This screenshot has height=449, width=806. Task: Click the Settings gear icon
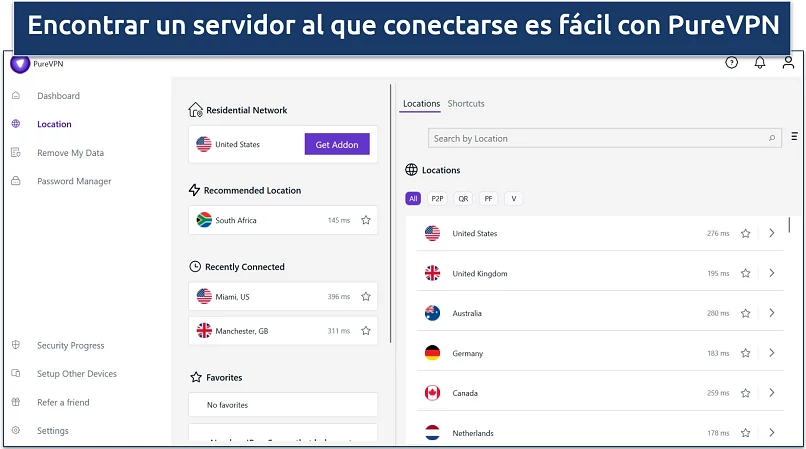coord(16,430)
